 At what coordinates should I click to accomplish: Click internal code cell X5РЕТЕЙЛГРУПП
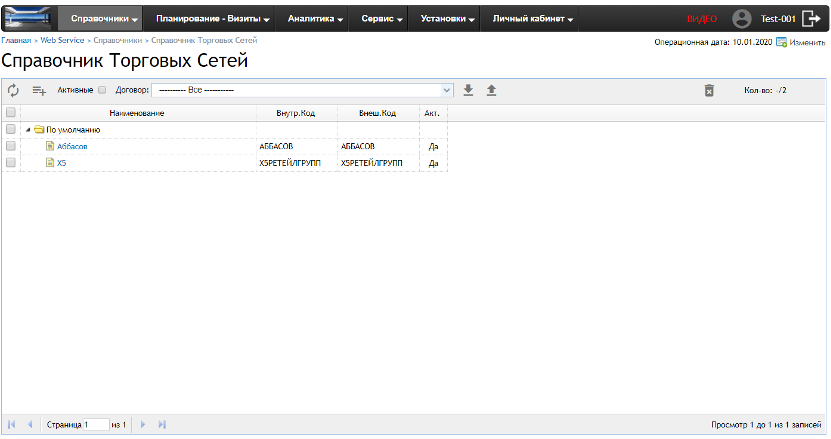point(297,163)
